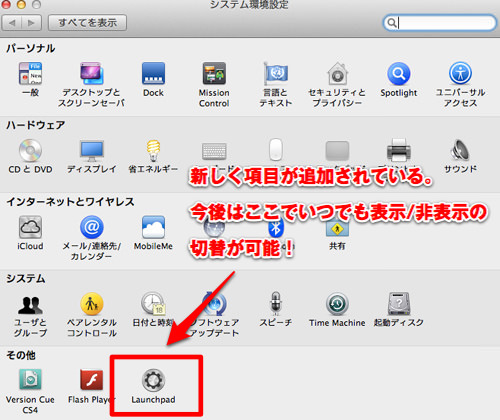Image resolution: width=500 pixels, height=420 pixels.
Task: Open the Spotlight preference pane
Action: [x=399, y=74]
